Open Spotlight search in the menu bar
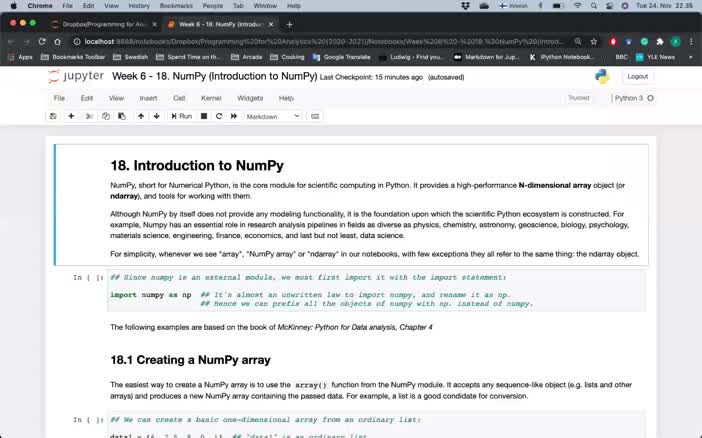Screen dimensions: 702x438 click(594, 6)
